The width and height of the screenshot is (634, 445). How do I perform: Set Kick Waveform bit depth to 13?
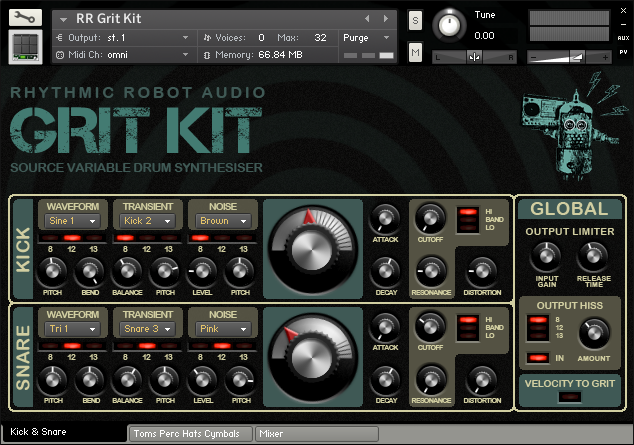tap(94, 238)
